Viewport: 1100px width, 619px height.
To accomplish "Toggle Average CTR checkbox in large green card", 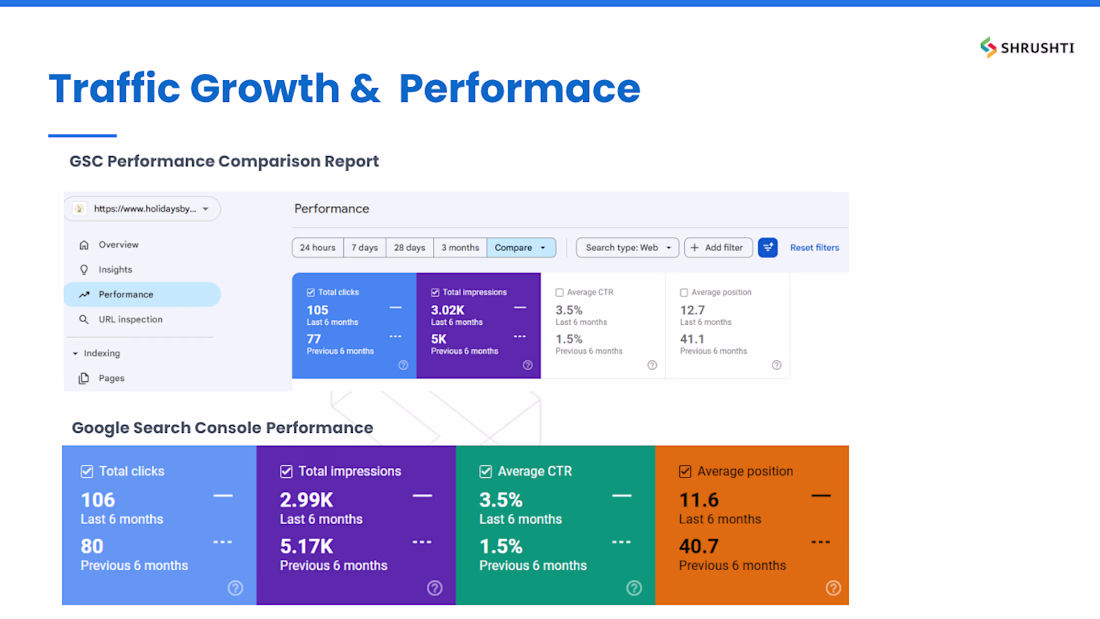I will point(485,472).
